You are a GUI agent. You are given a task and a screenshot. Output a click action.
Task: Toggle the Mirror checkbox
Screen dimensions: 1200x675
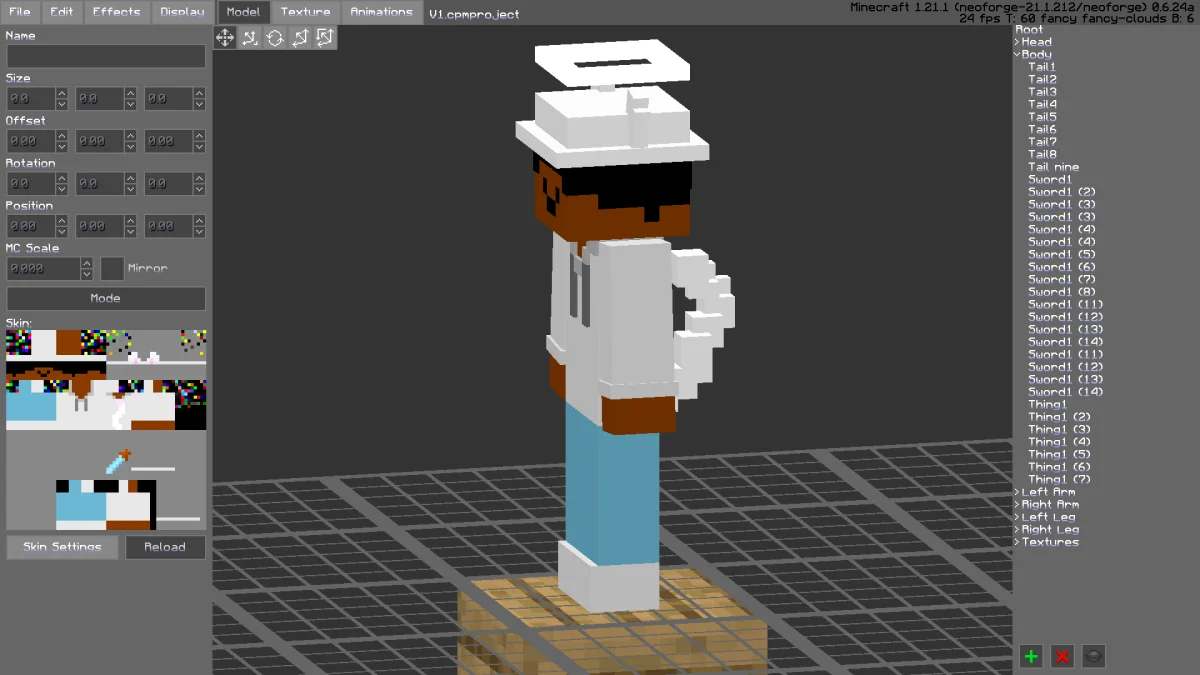coord(112,269)
